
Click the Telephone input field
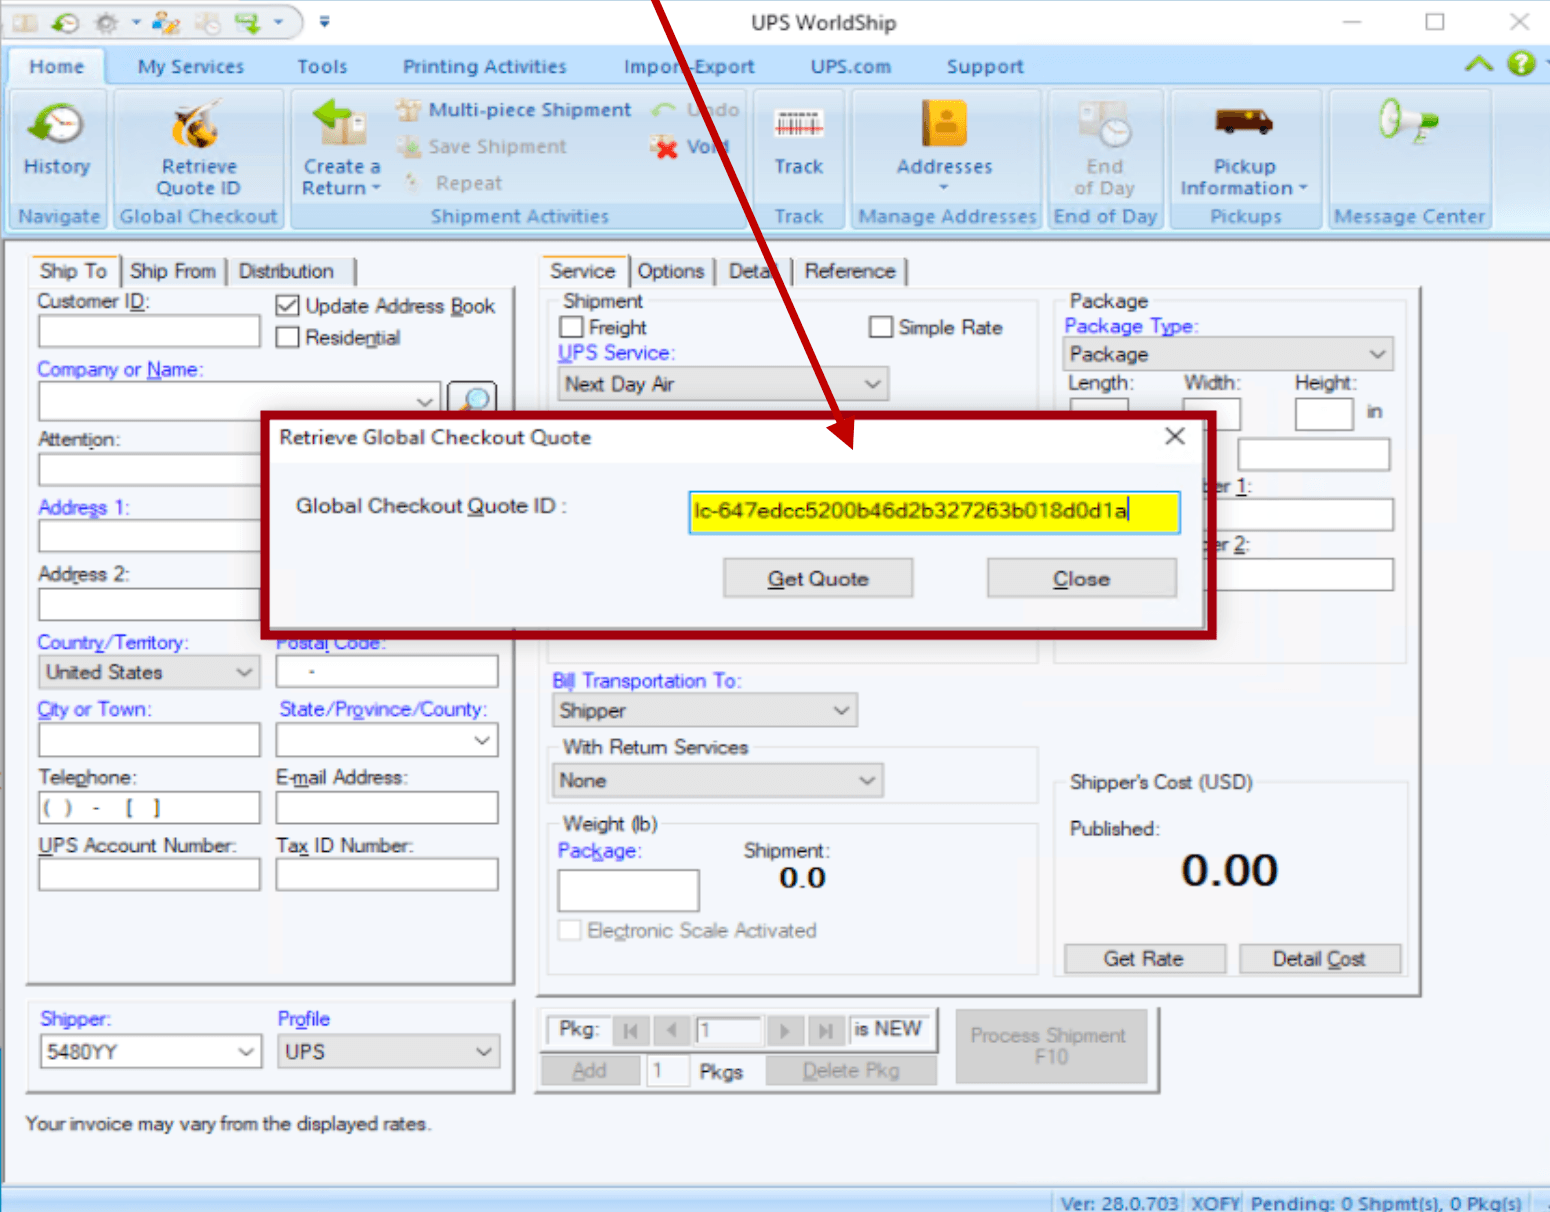tap(149, 808)
